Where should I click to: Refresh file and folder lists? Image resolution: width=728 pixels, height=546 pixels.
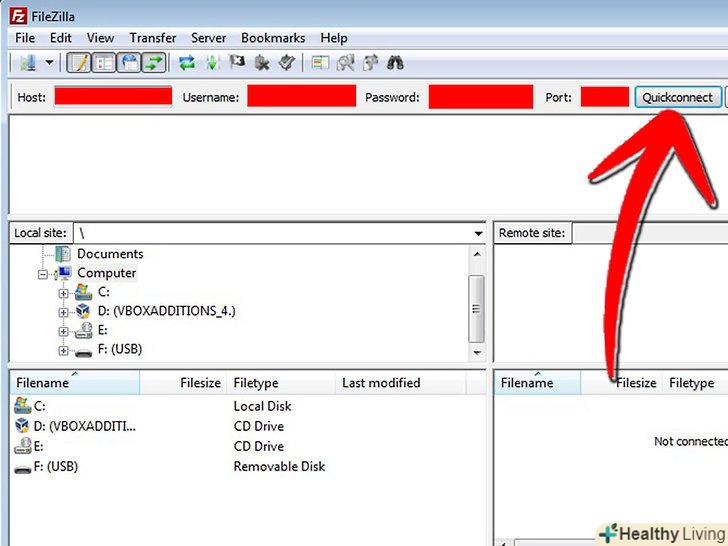[187, 63]
